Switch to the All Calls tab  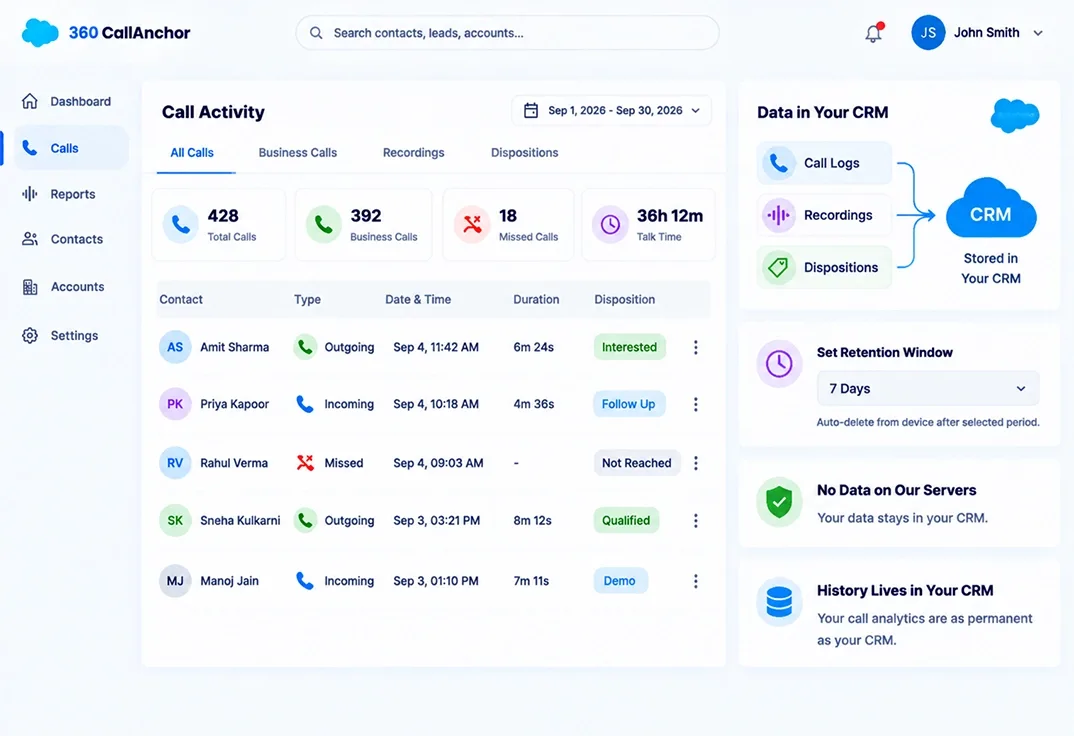click(x=192, y=153)
